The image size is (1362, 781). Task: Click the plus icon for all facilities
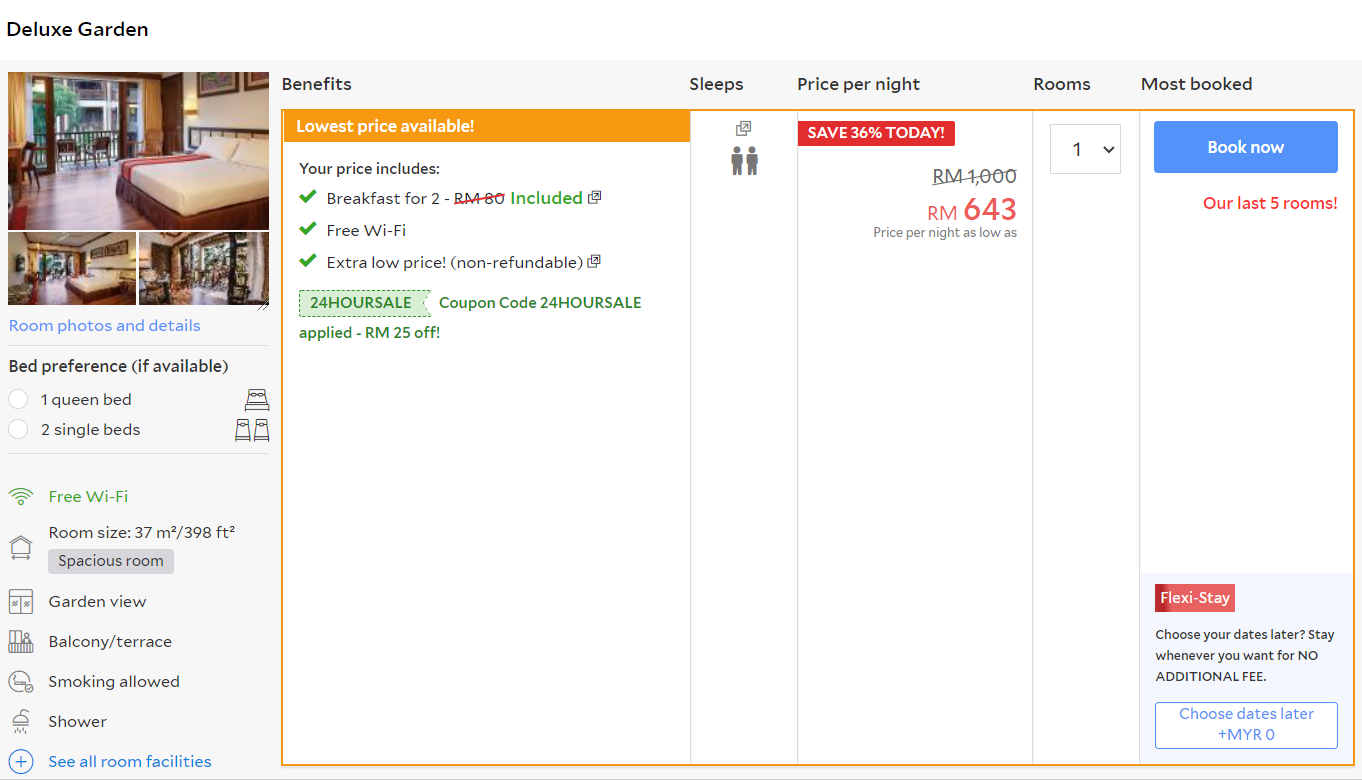[21, 762]
